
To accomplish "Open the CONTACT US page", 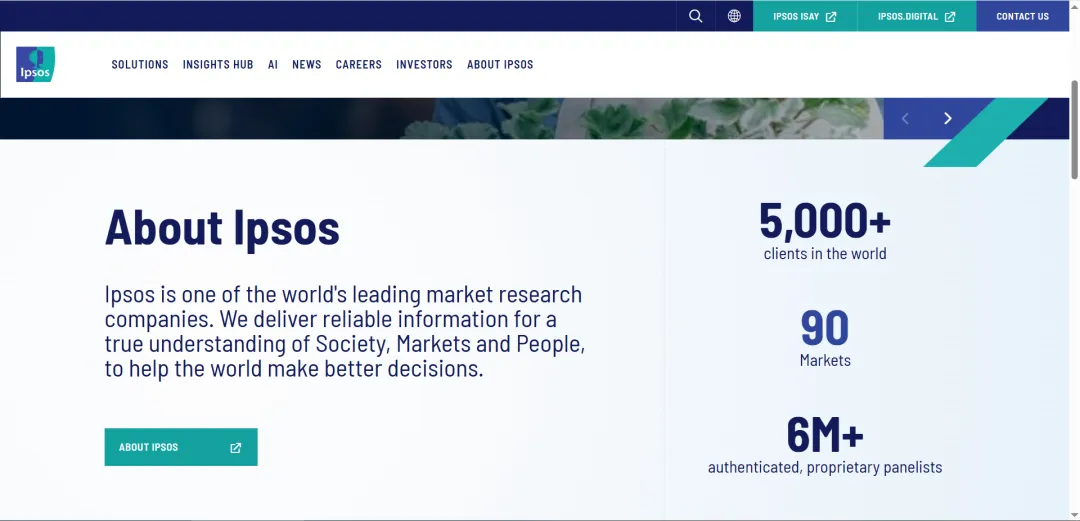I will click(1023, 16).
